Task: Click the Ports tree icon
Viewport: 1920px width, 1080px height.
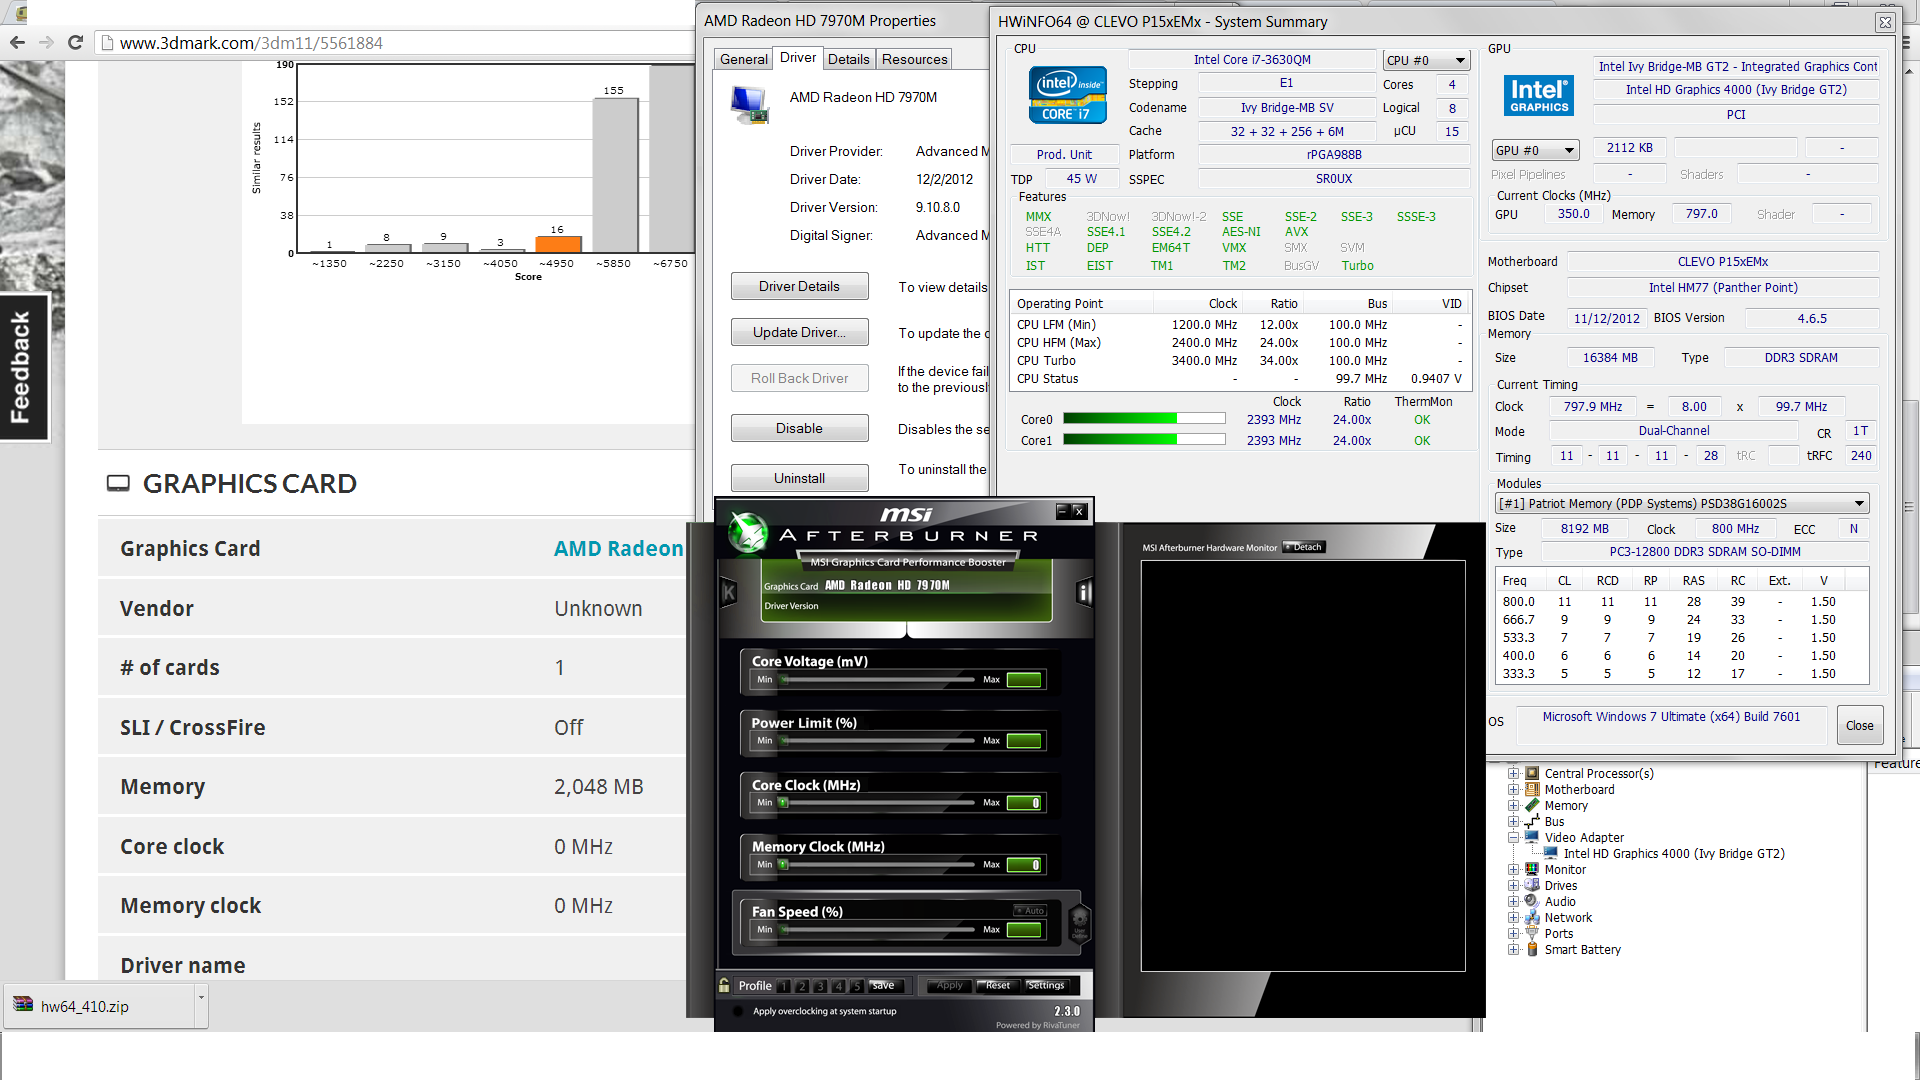Action: 1532,933
